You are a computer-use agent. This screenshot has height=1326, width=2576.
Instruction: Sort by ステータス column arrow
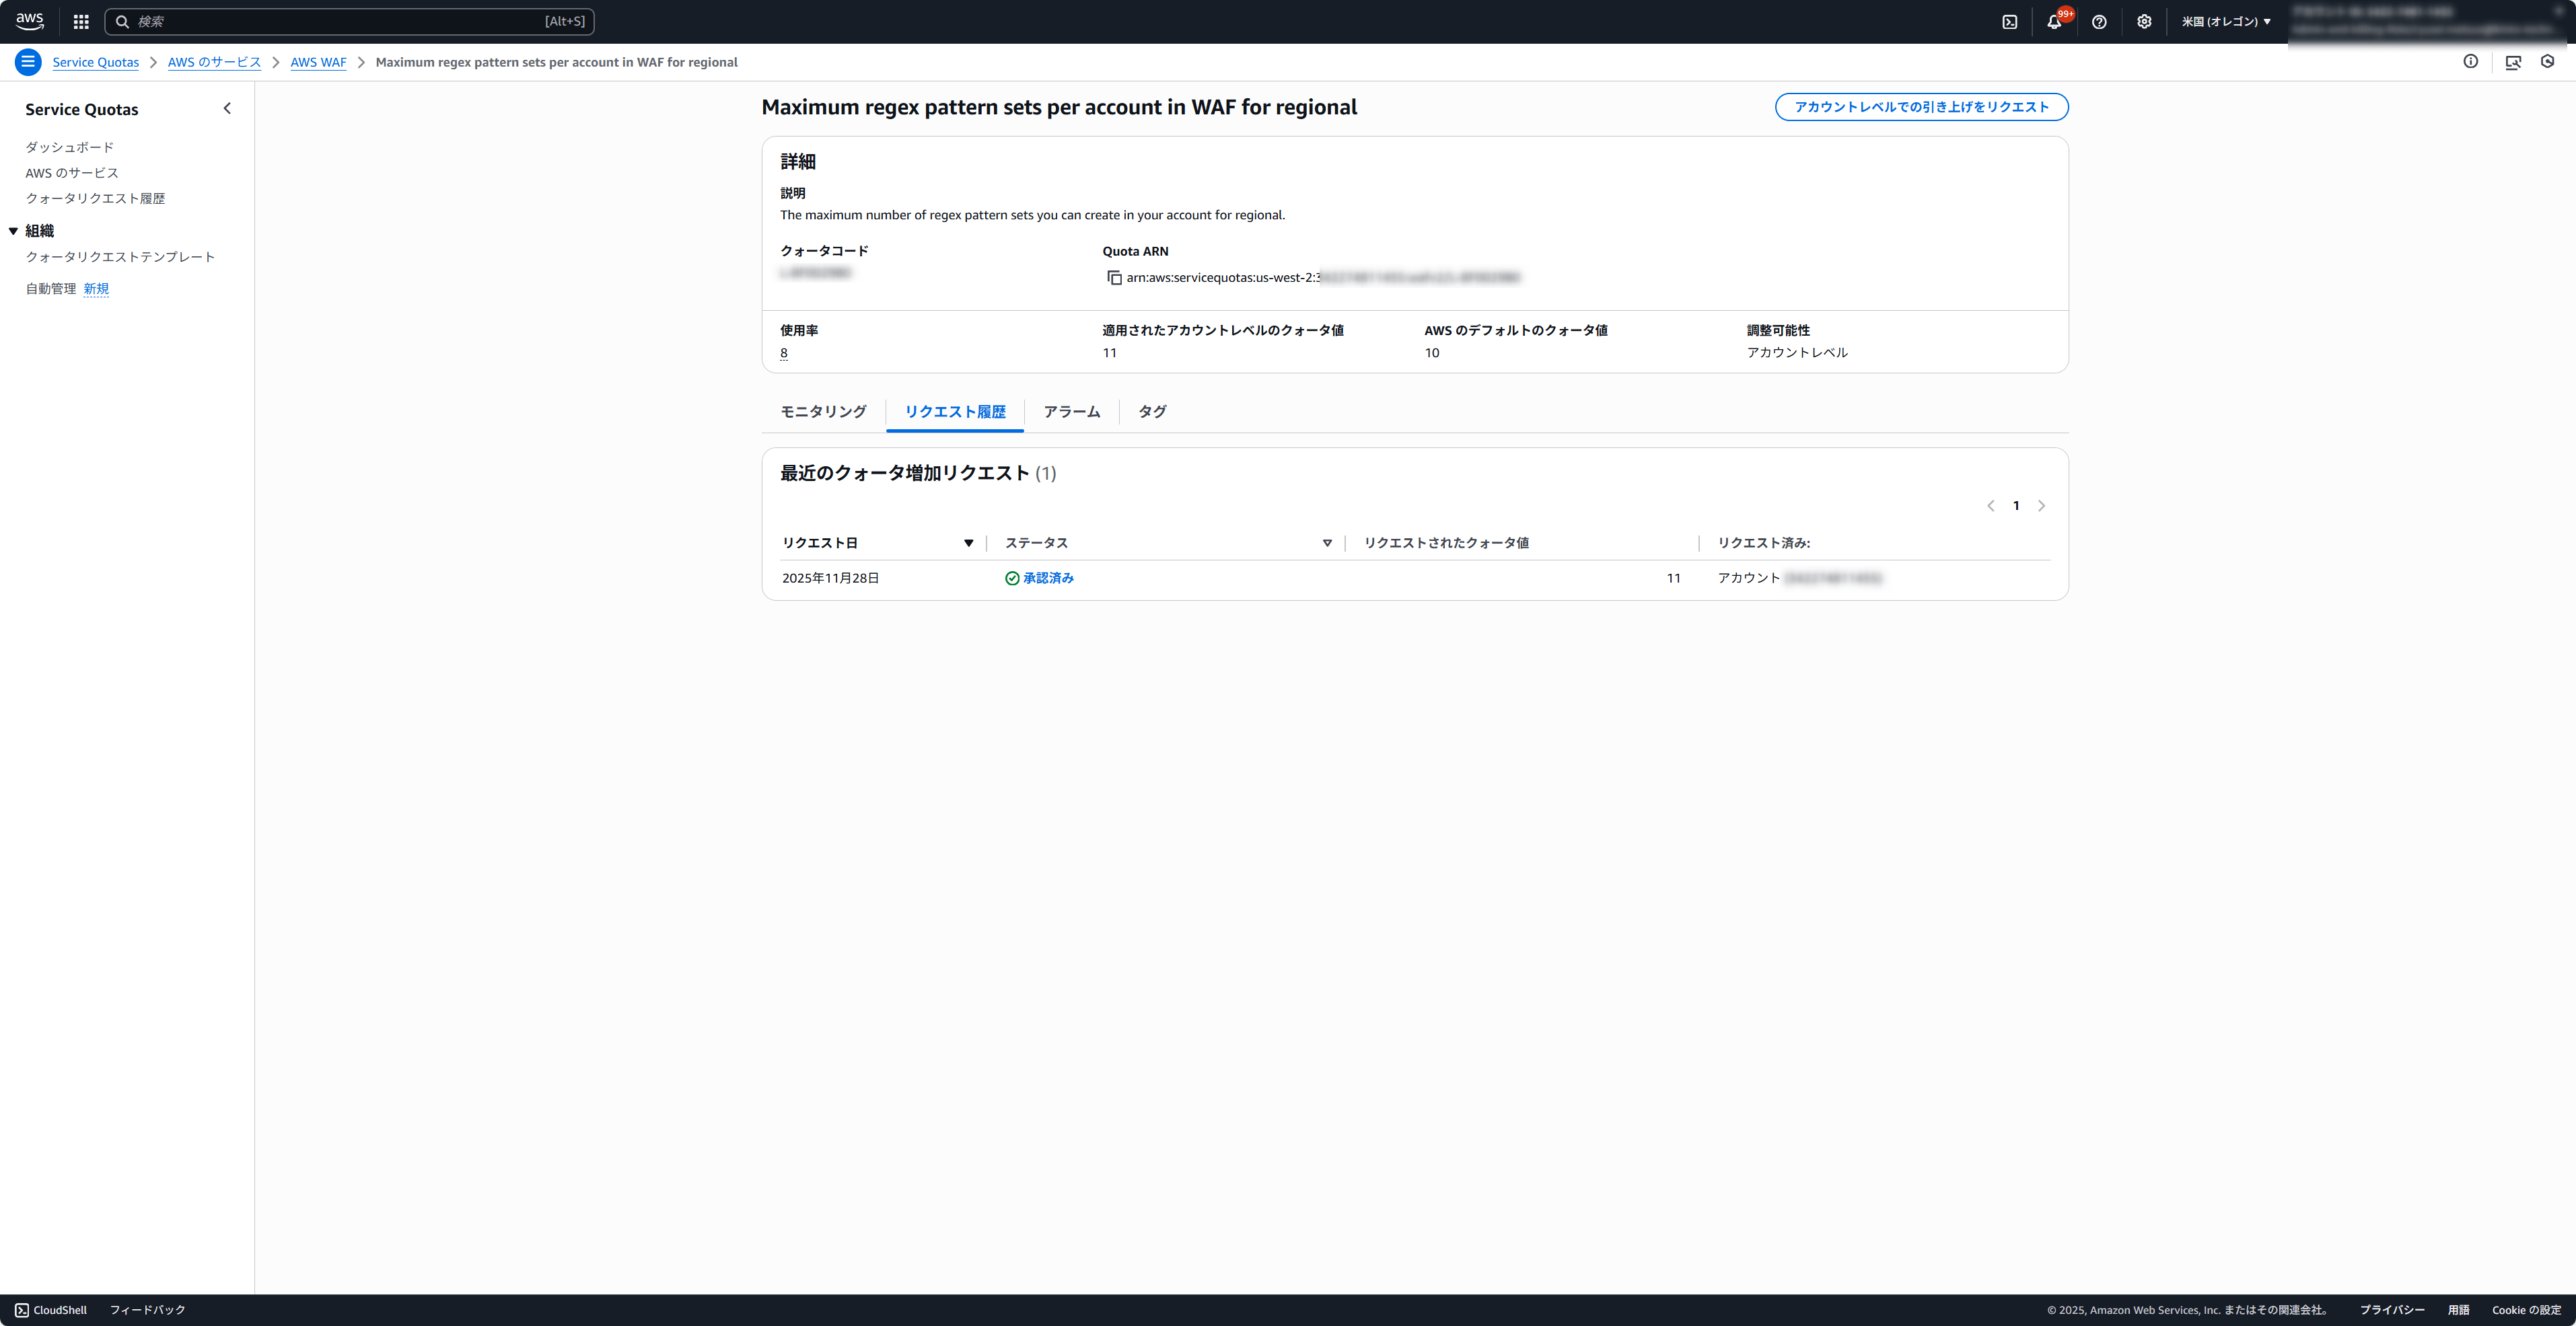[x=1327, y=543]
